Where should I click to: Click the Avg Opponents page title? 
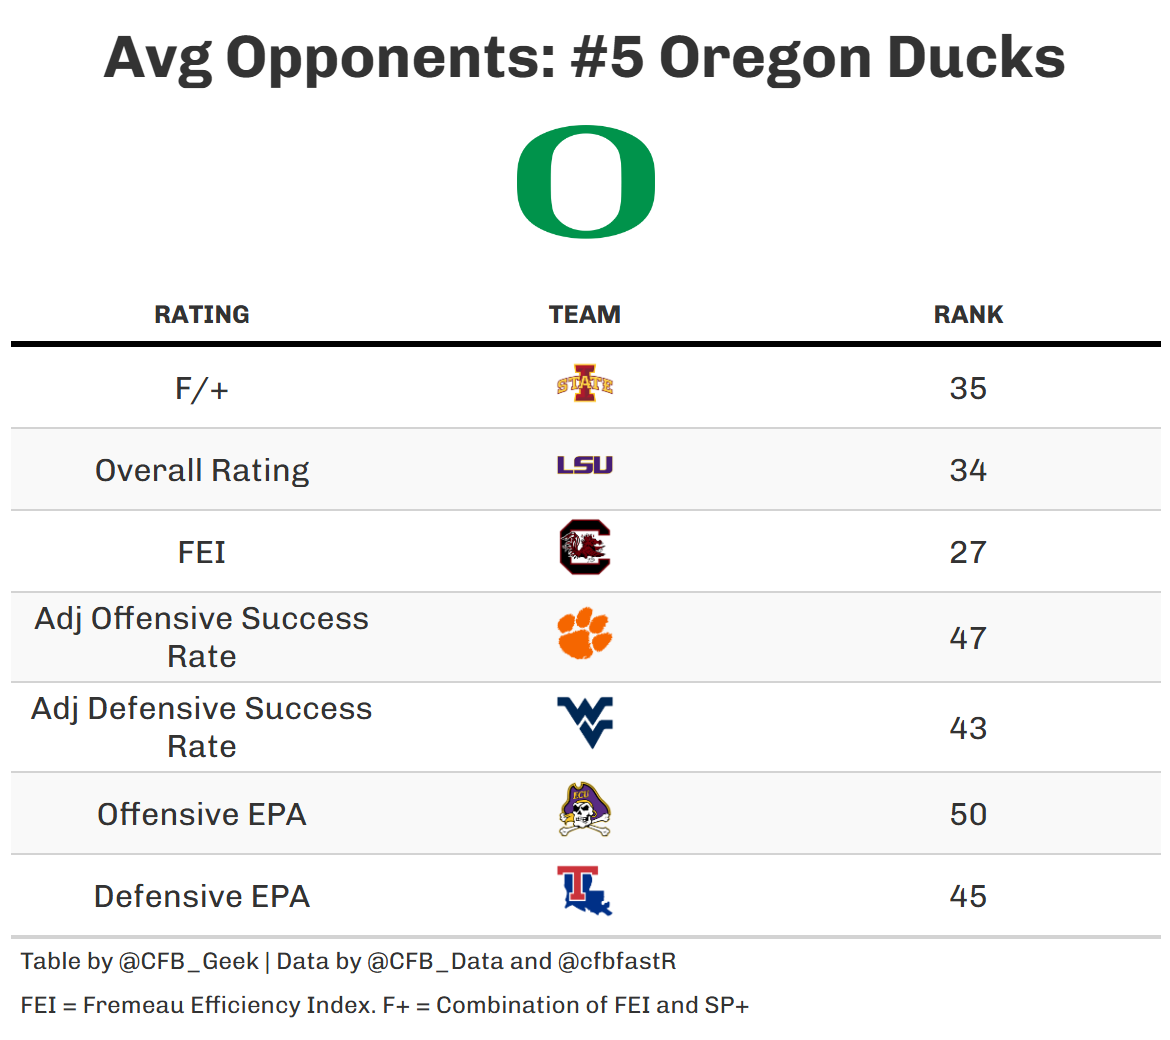[x=585, y=57]
